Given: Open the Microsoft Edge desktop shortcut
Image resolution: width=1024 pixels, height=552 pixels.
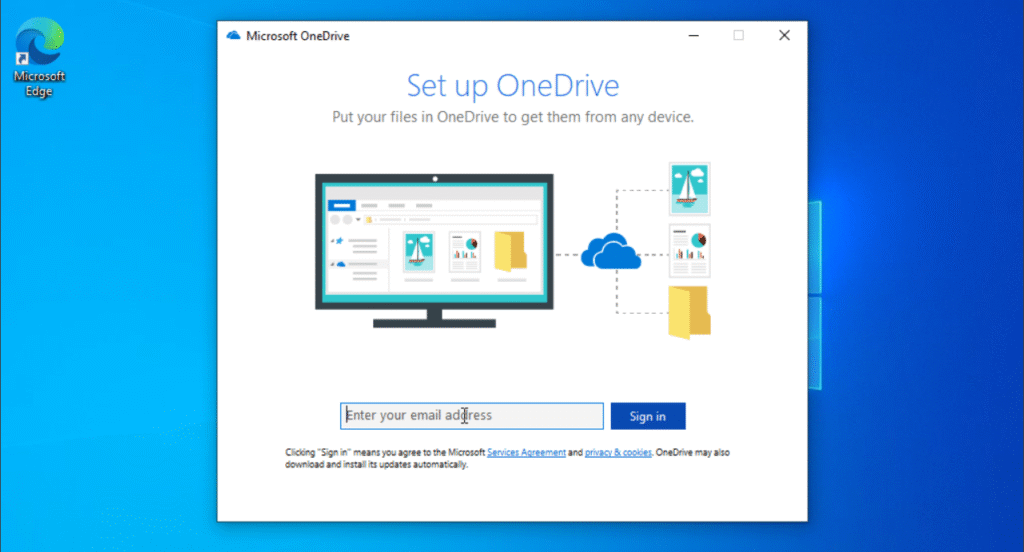Looking at the screenshot, I should [x=39, y=57].
